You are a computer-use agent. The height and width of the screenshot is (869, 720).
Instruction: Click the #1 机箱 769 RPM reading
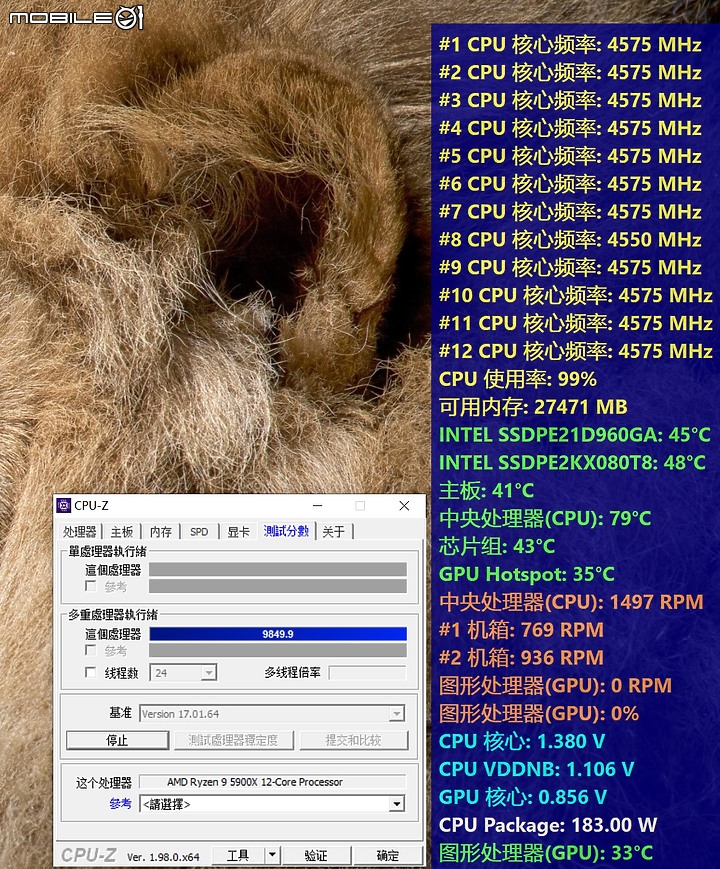[521, 630]
